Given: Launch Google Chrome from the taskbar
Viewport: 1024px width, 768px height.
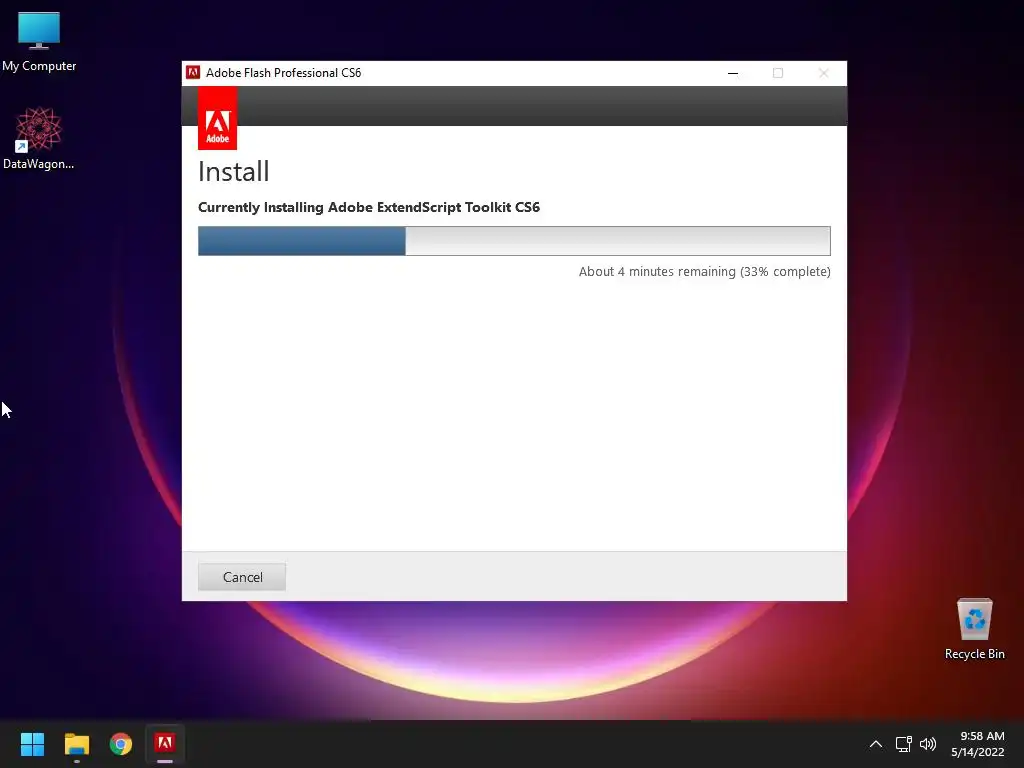Looking at the screenshot, I should point(121,744).
